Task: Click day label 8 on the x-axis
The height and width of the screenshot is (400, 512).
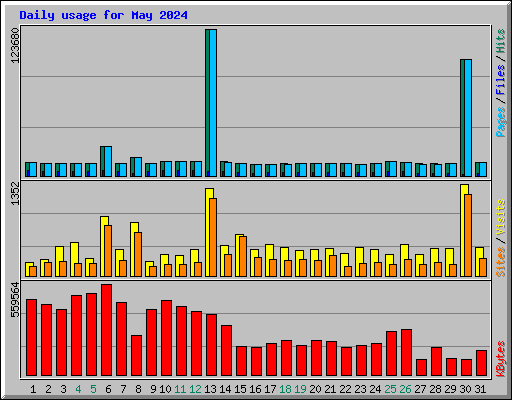Action: pos(138,389)
